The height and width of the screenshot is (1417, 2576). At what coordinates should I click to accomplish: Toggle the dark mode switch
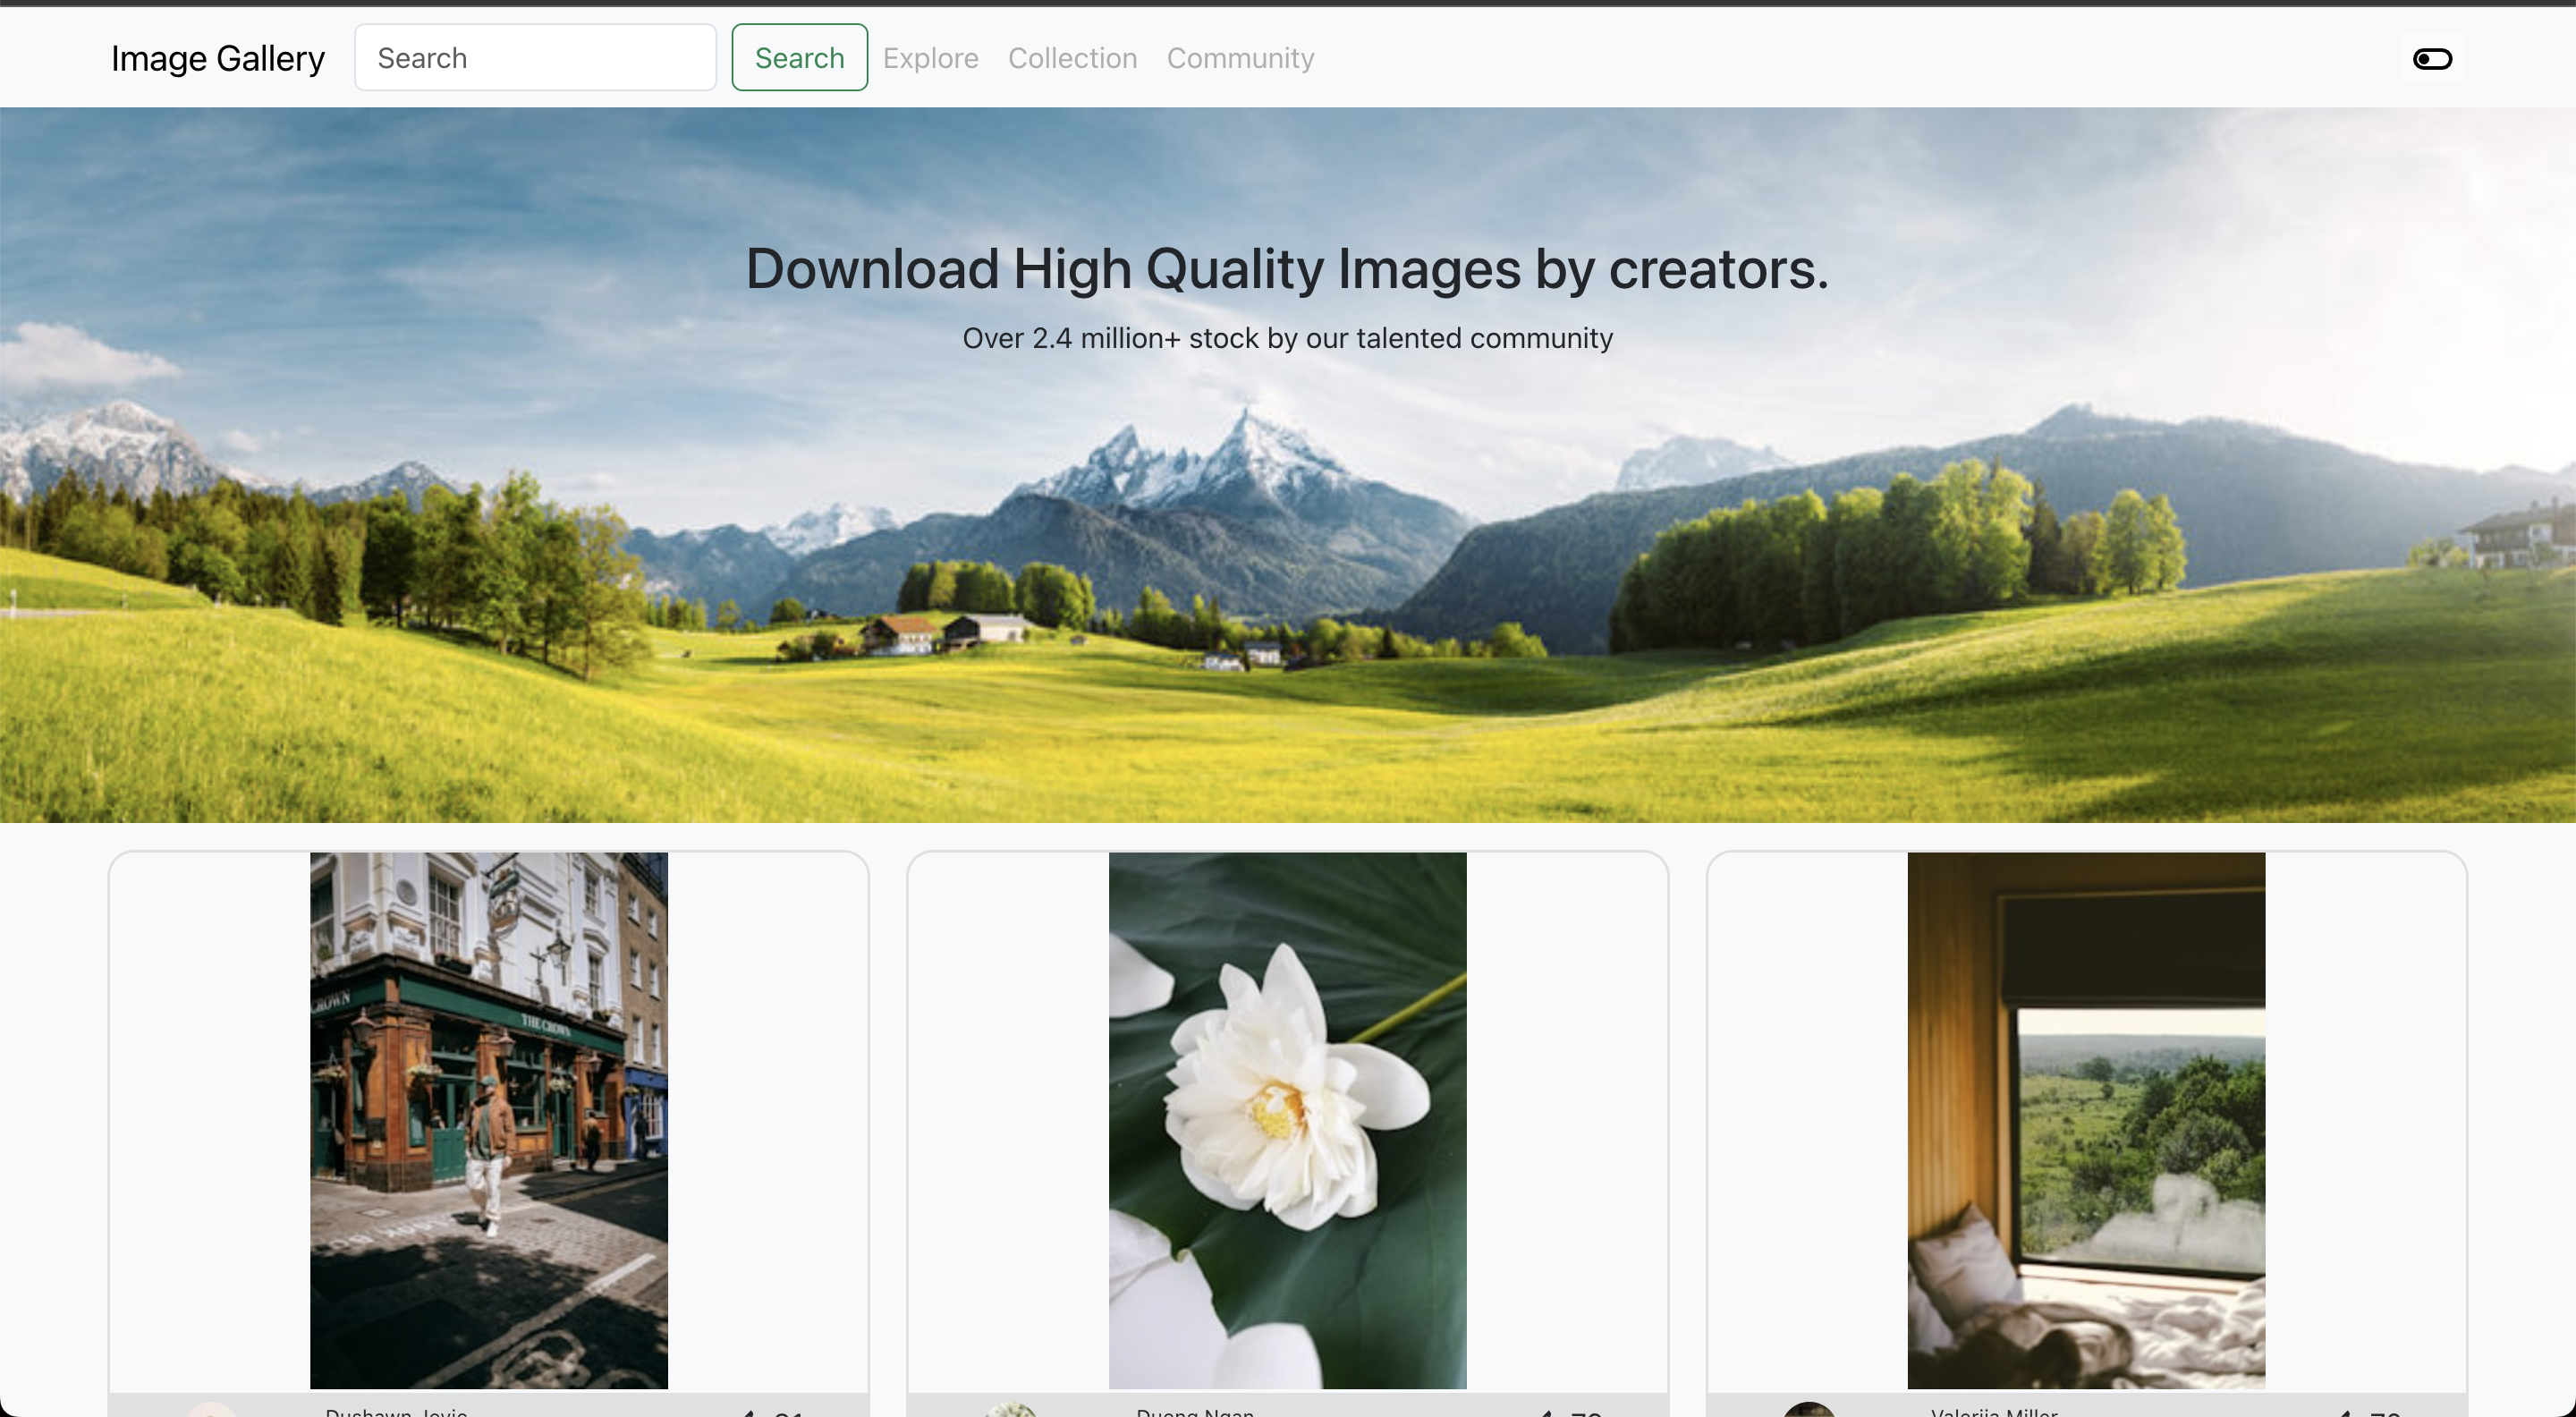coord(2432,59)
